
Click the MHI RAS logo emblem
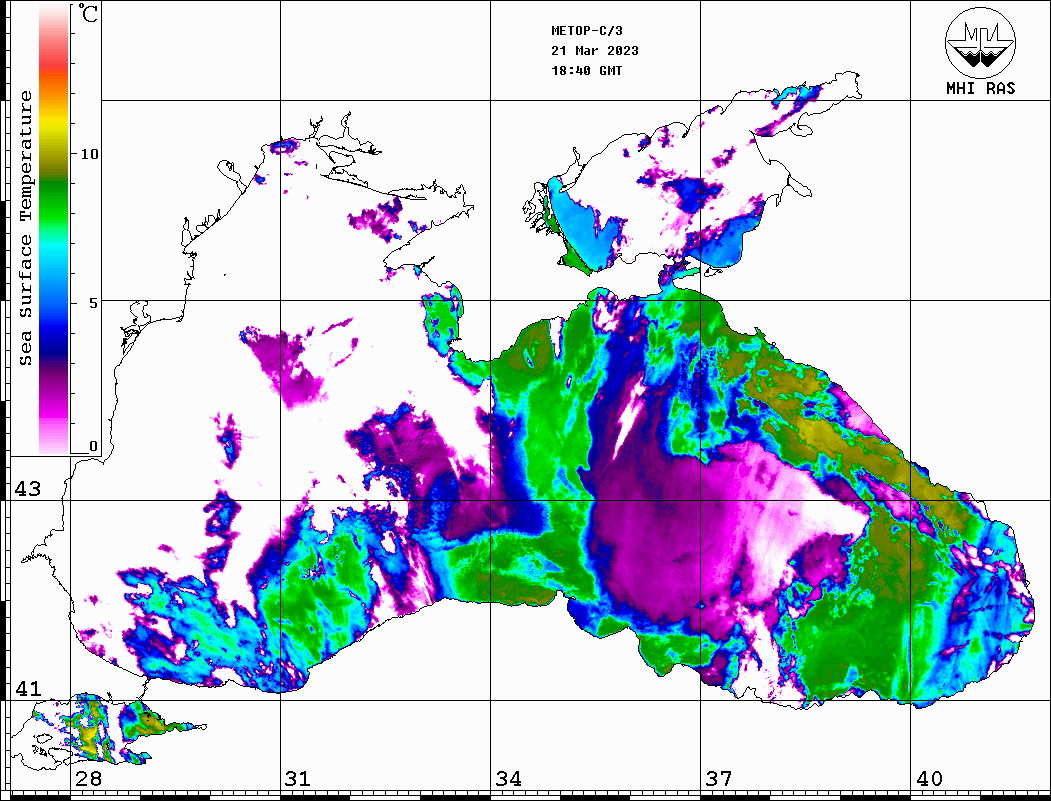coord(980,41)
